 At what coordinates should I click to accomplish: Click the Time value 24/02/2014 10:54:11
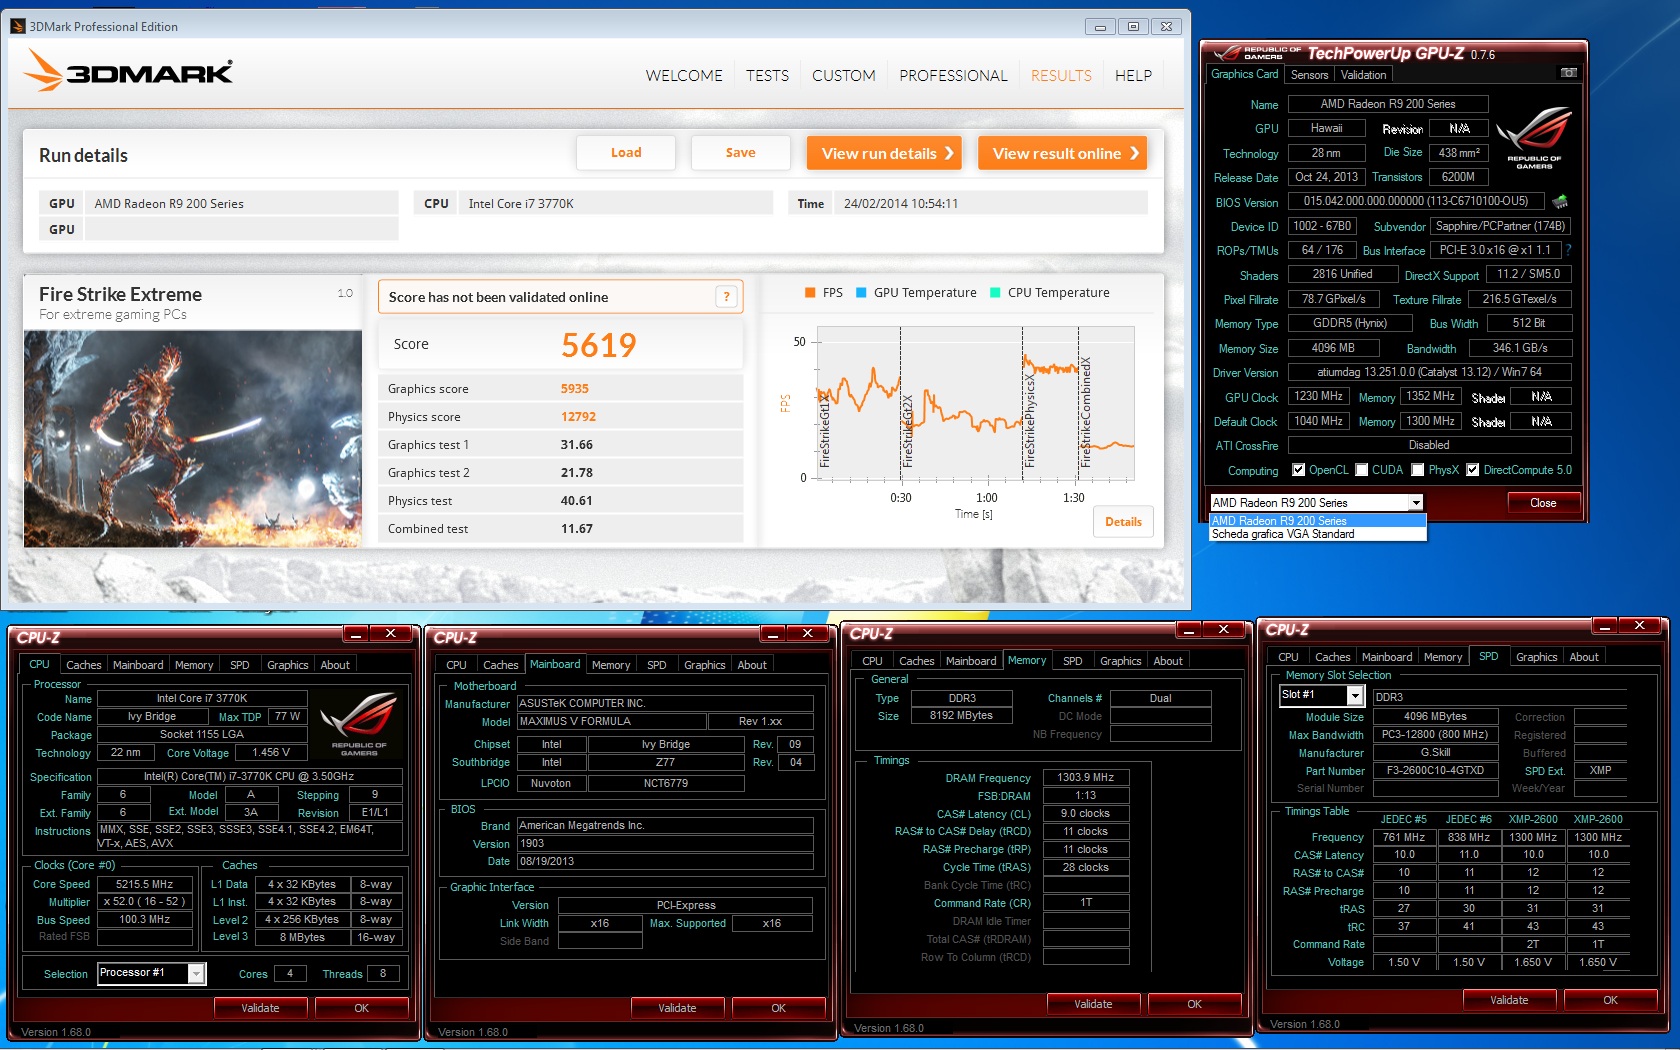(901, 204)
